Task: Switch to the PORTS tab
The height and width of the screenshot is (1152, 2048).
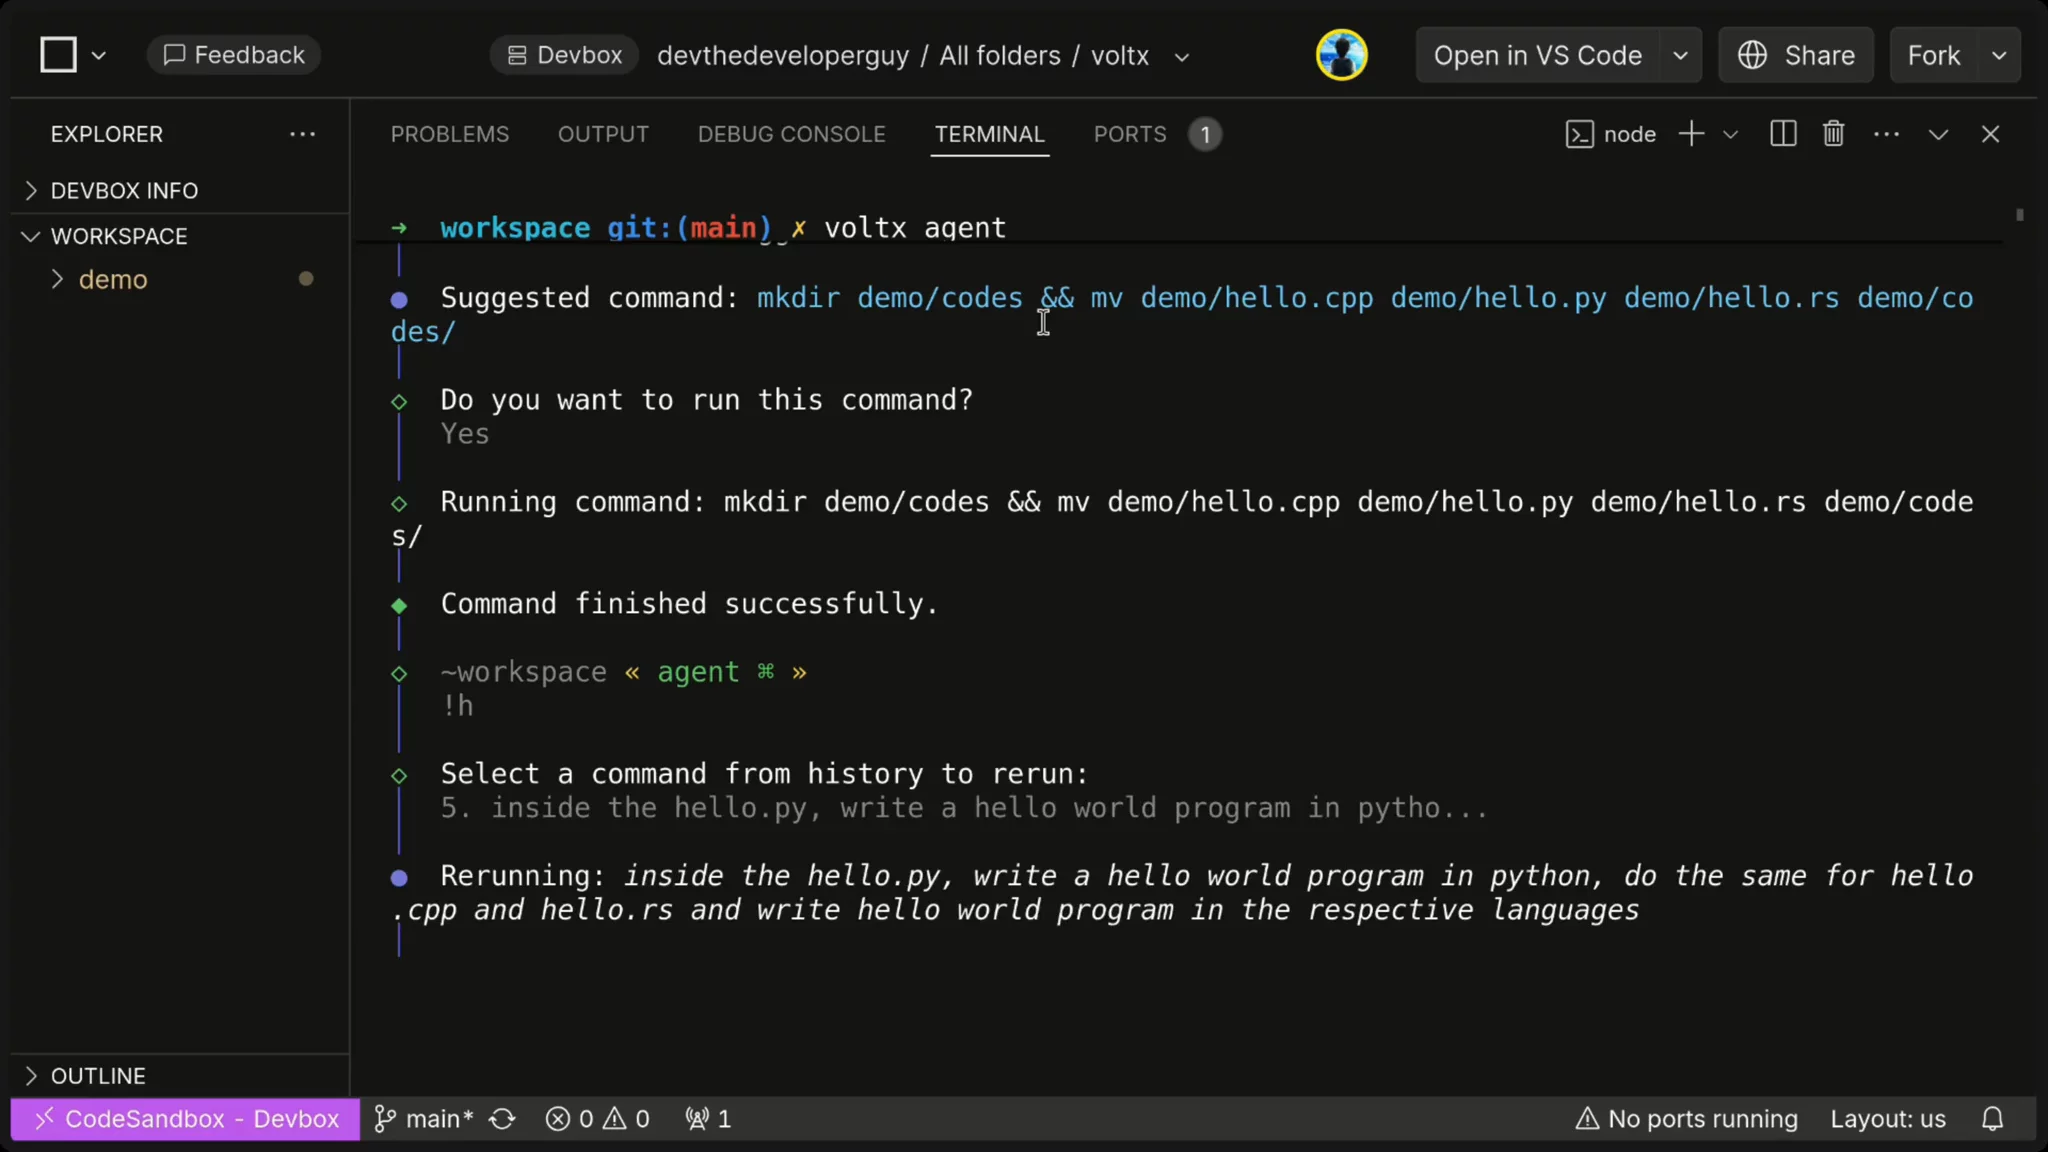Action: click(x=1130, y=134)
